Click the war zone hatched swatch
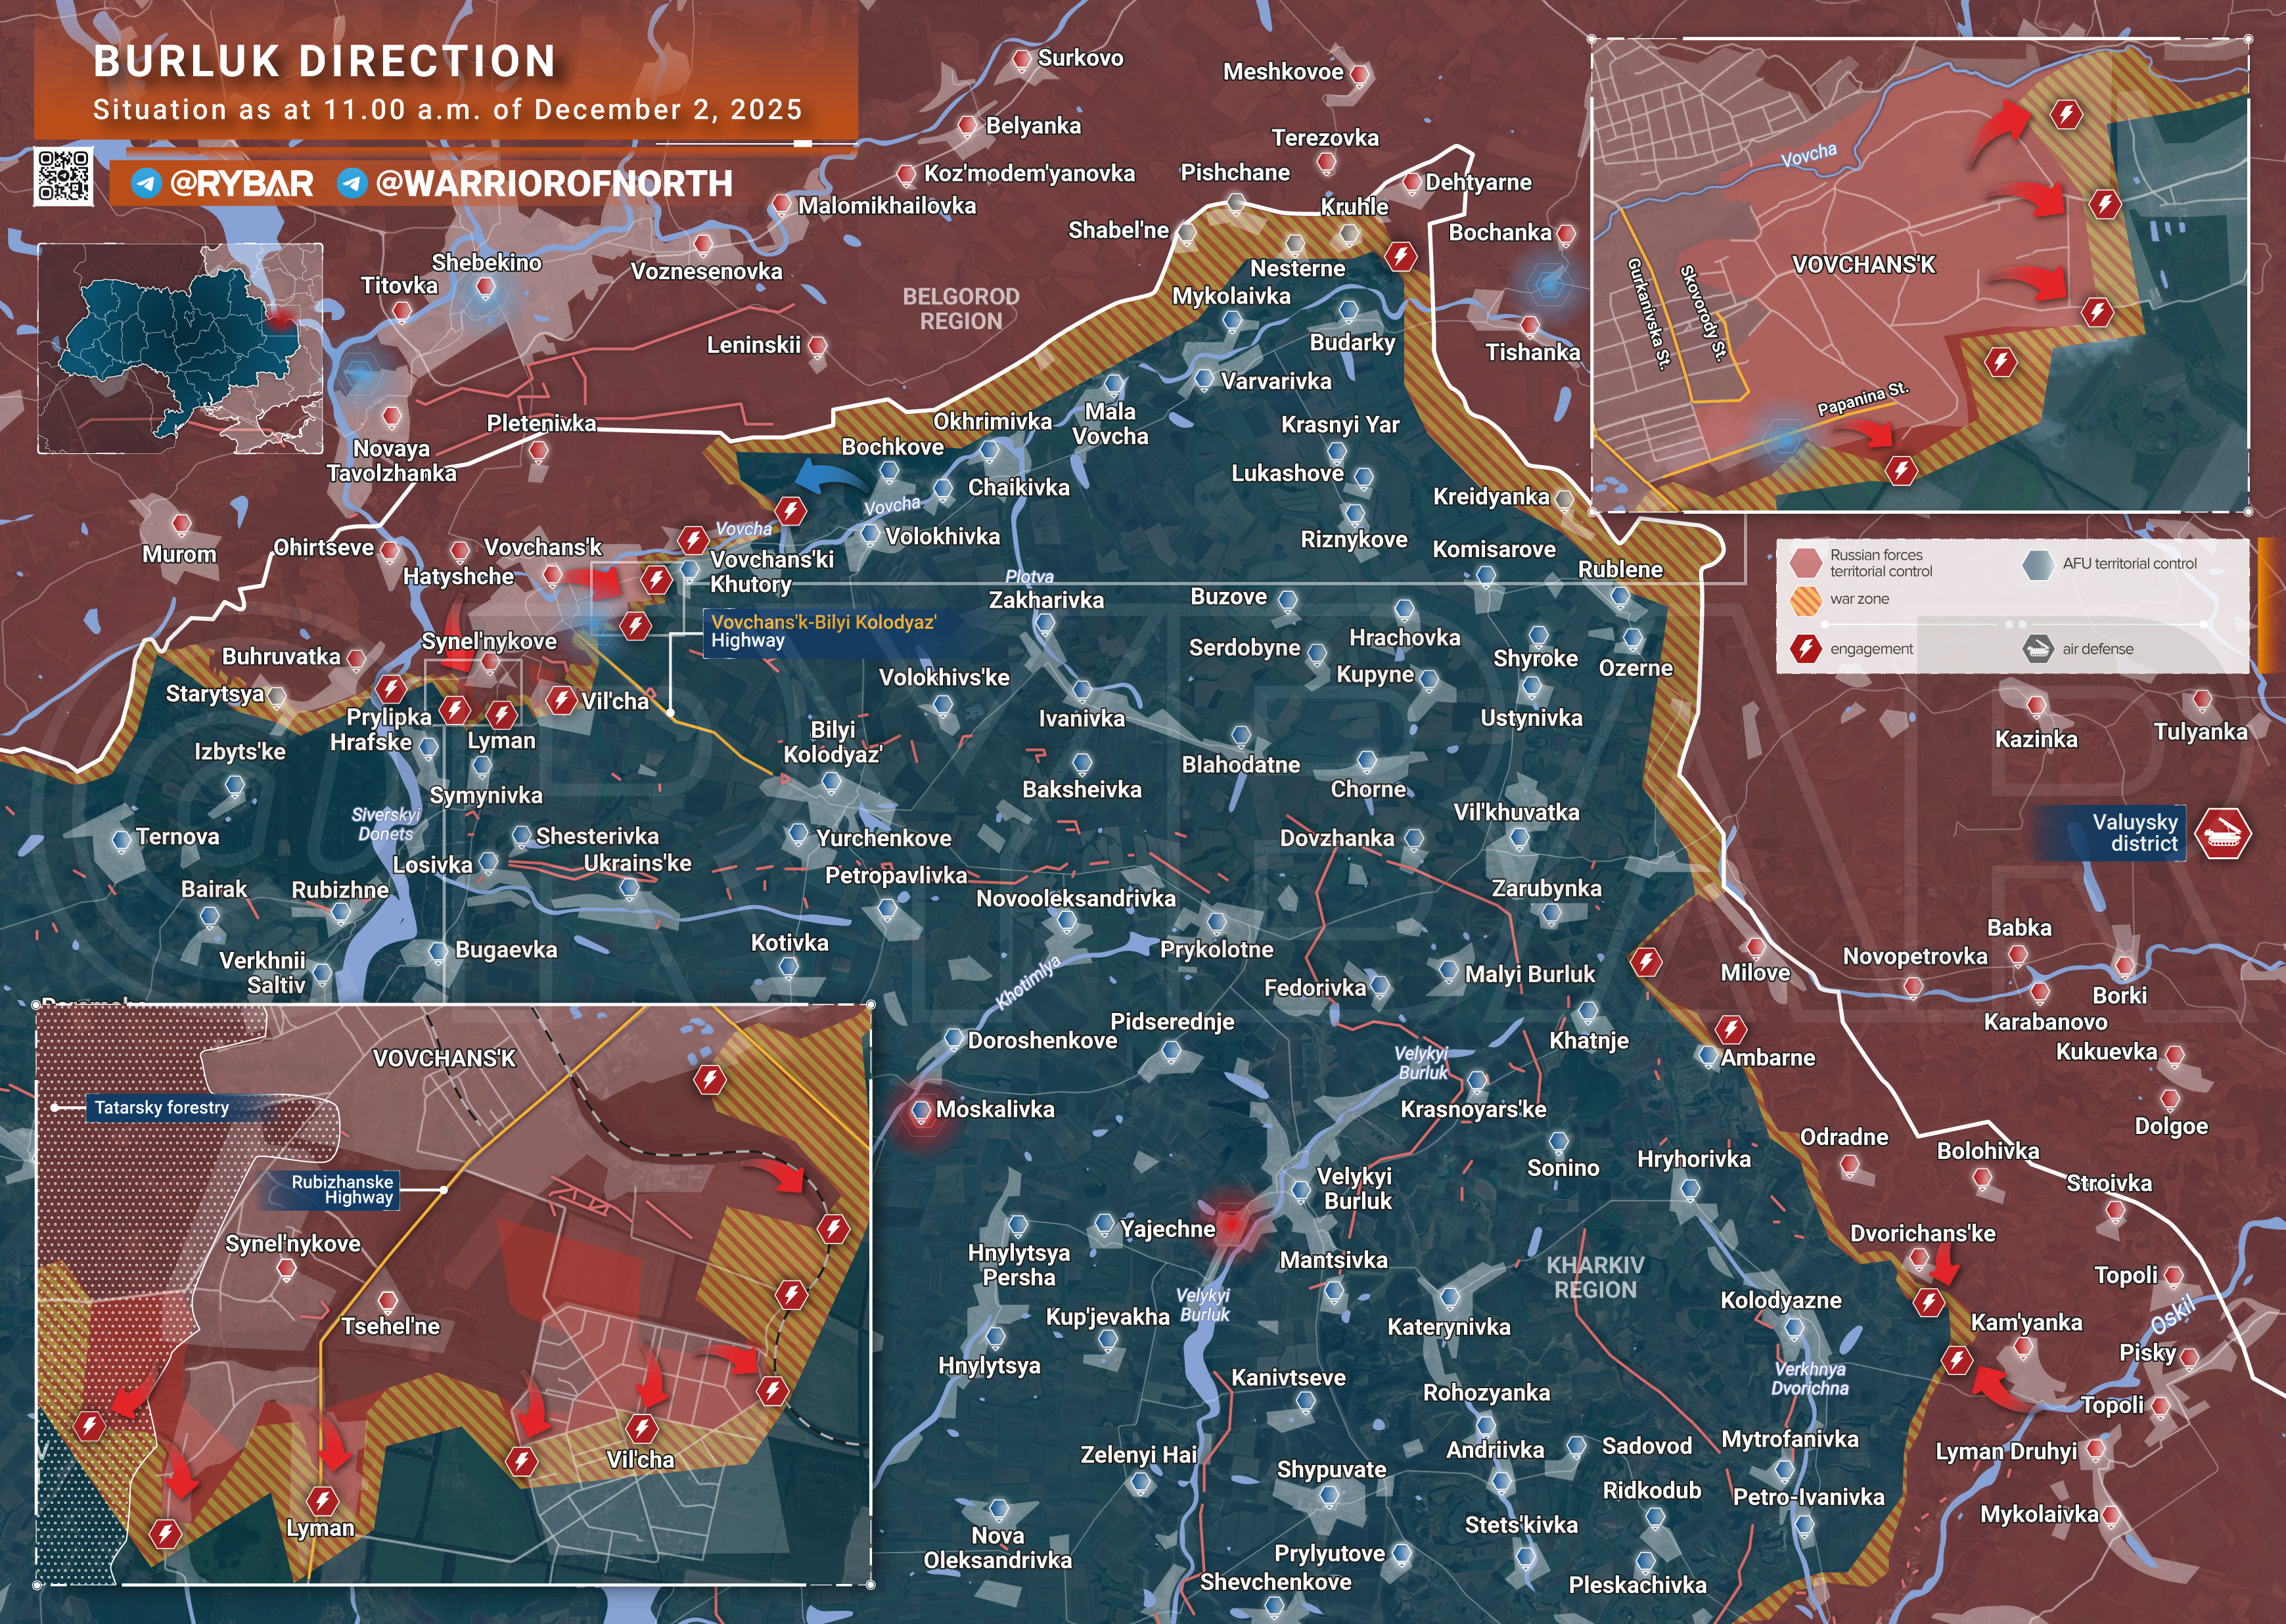 [x=1805, y=600]
